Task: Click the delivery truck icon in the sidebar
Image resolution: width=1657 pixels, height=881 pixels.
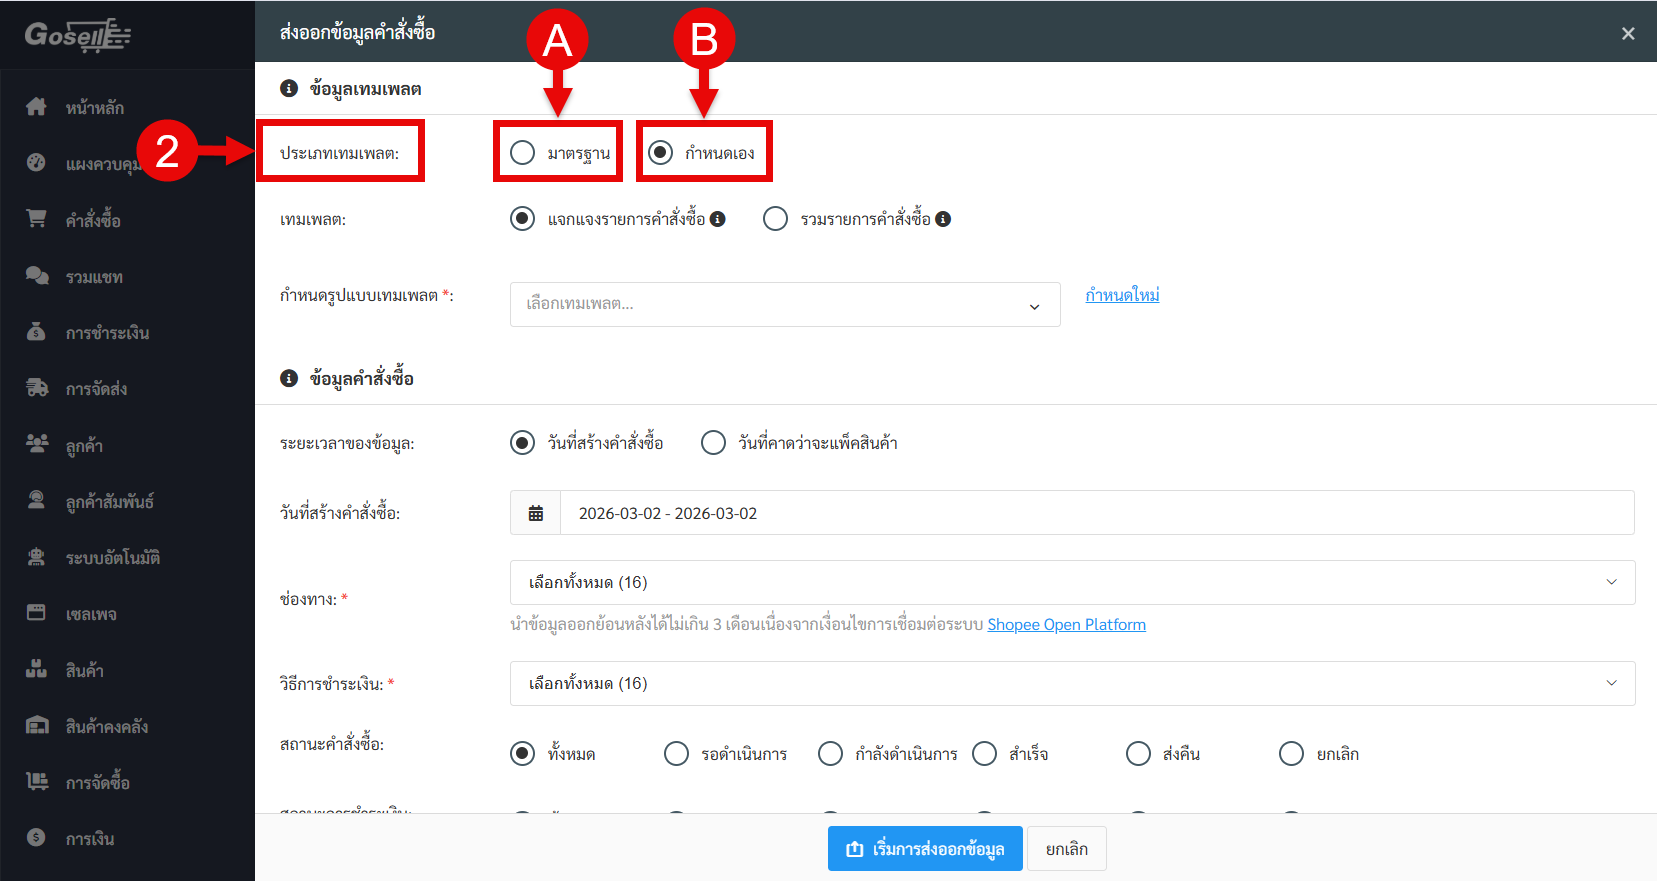Action: (x=36, y=388)
